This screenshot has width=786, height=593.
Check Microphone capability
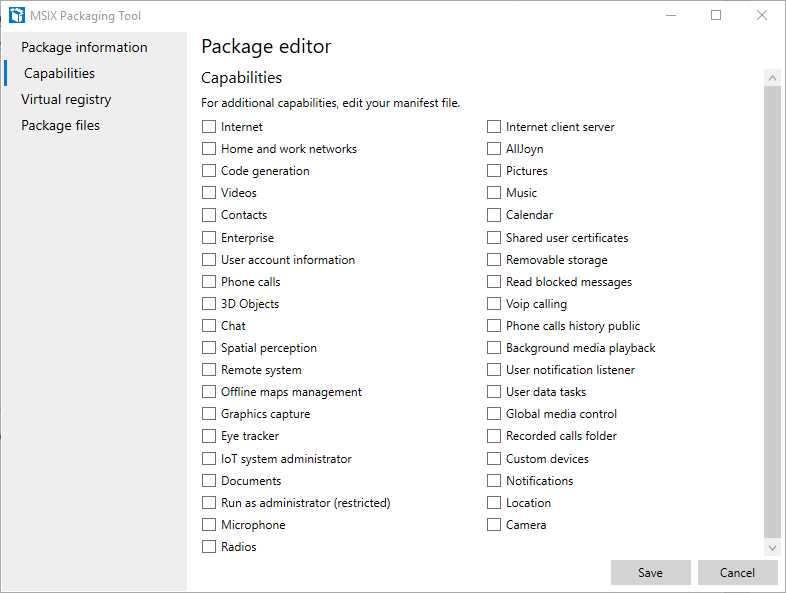[x=209, y=524]
